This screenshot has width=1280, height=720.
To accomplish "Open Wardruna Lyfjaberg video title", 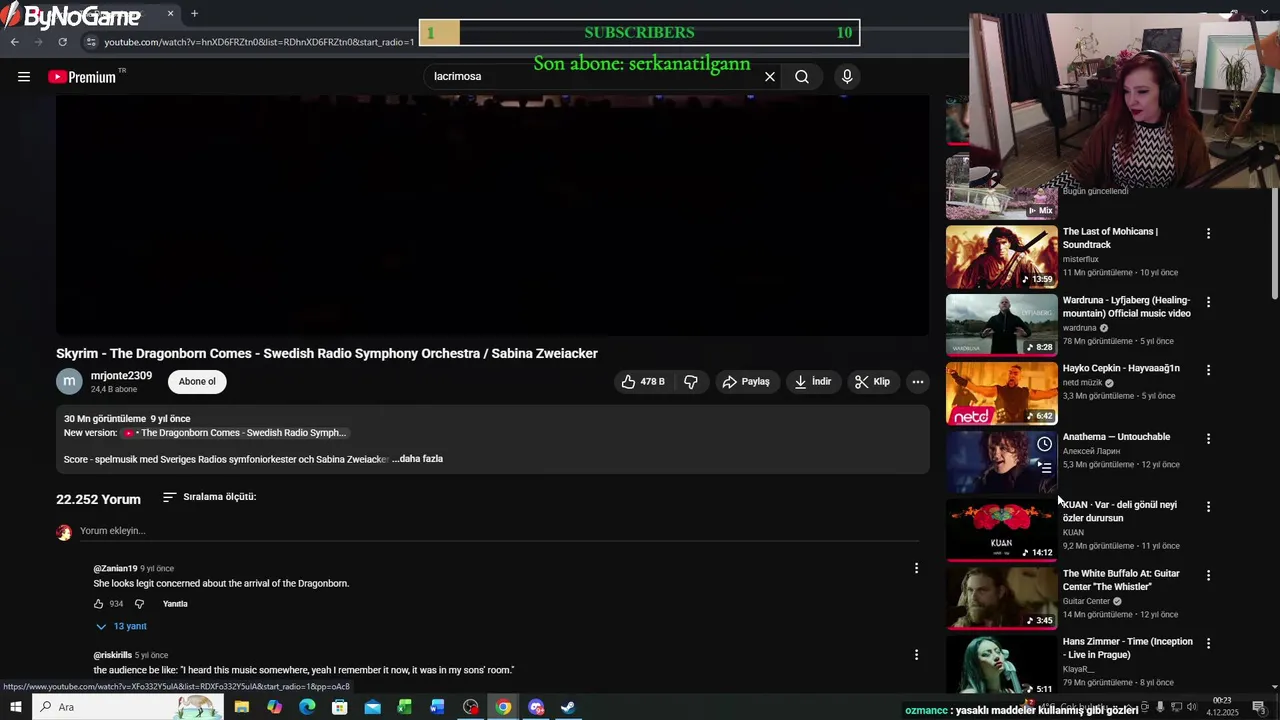I will coord(1127,306).
